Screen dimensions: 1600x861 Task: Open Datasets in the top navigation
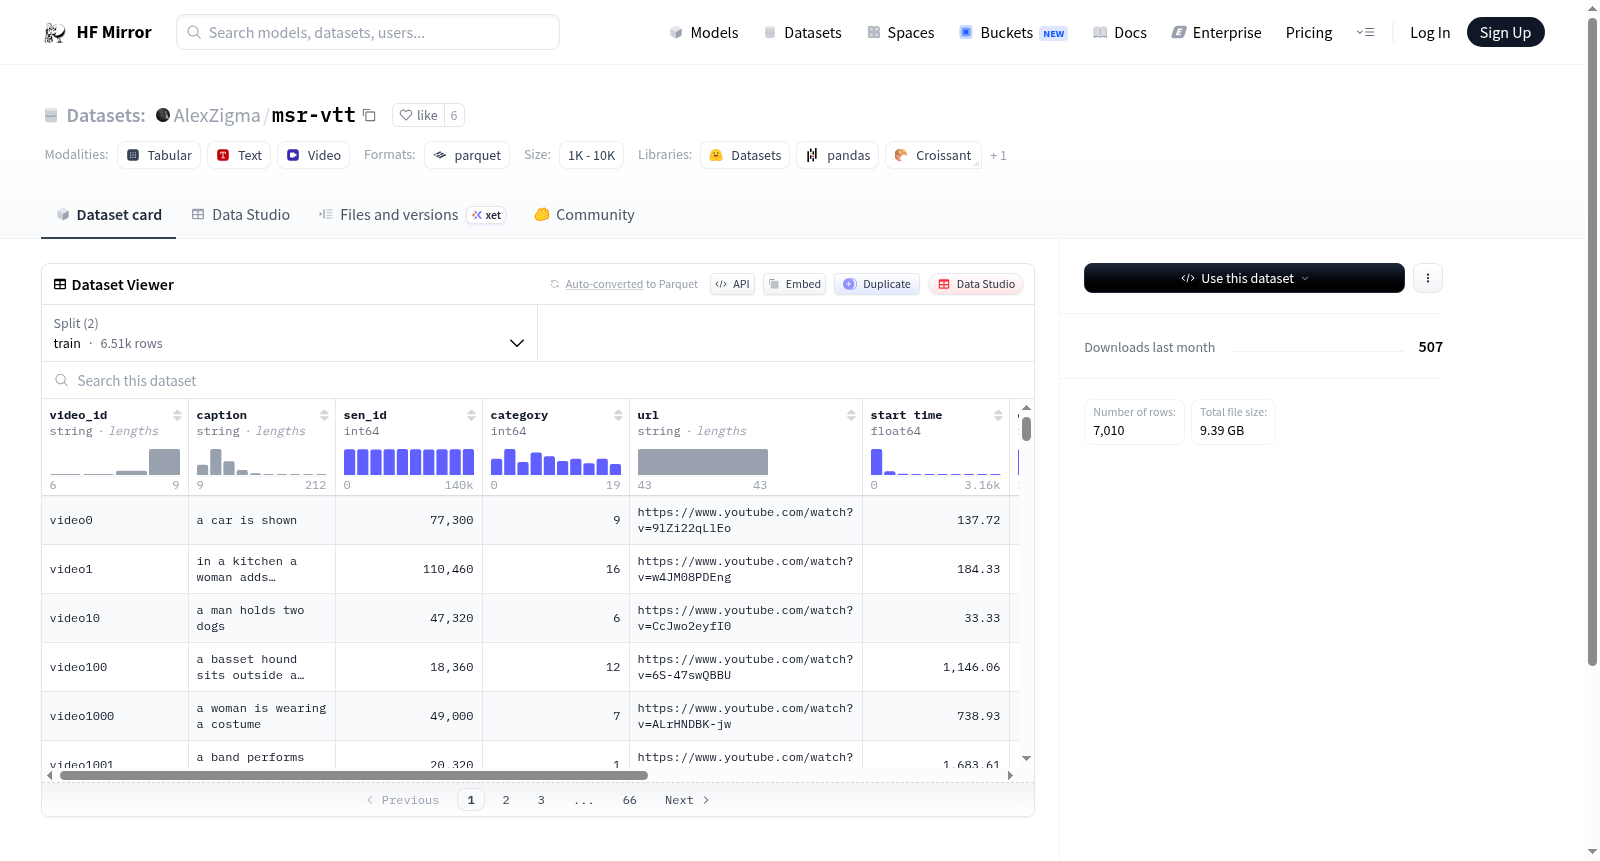[x=802, y=33]
